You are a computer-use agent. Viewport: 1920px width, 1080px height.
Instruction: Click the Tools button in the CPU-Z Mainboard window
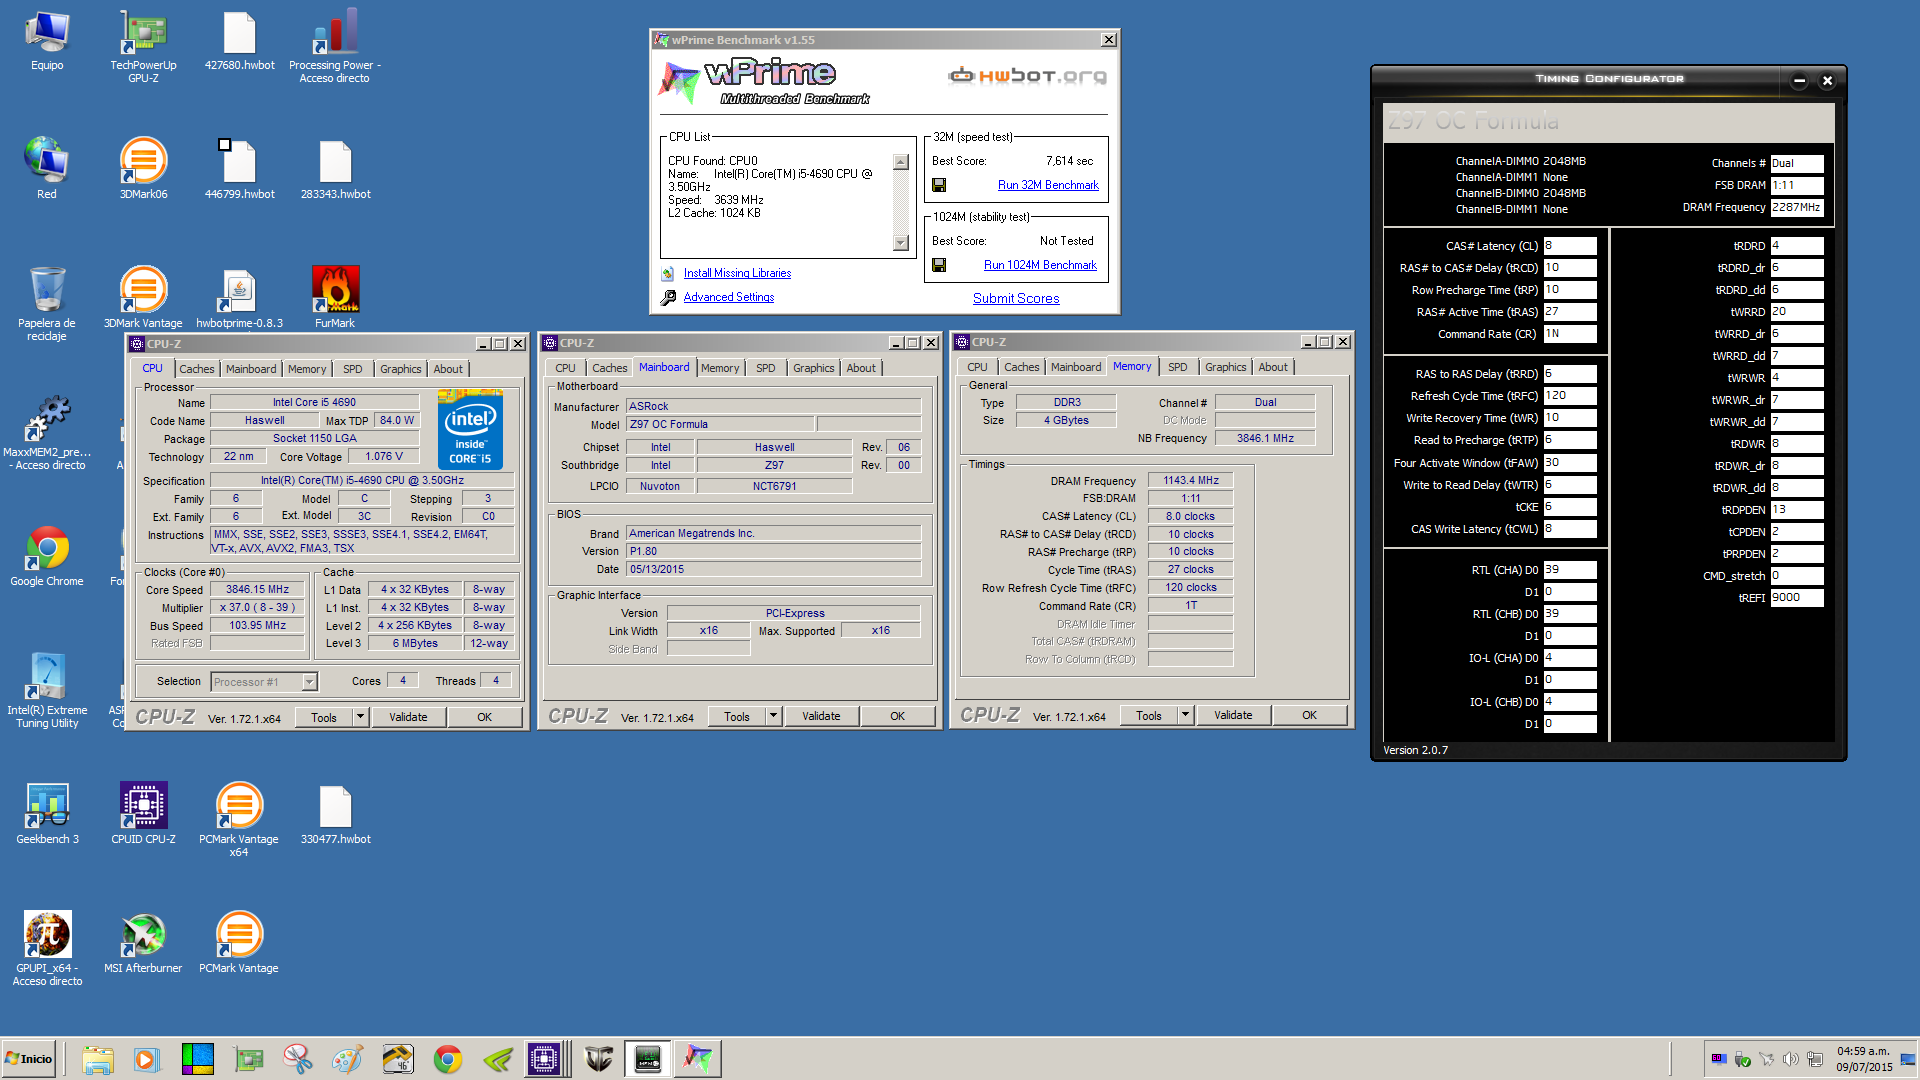pyautogui.click(x=737, y=716)
